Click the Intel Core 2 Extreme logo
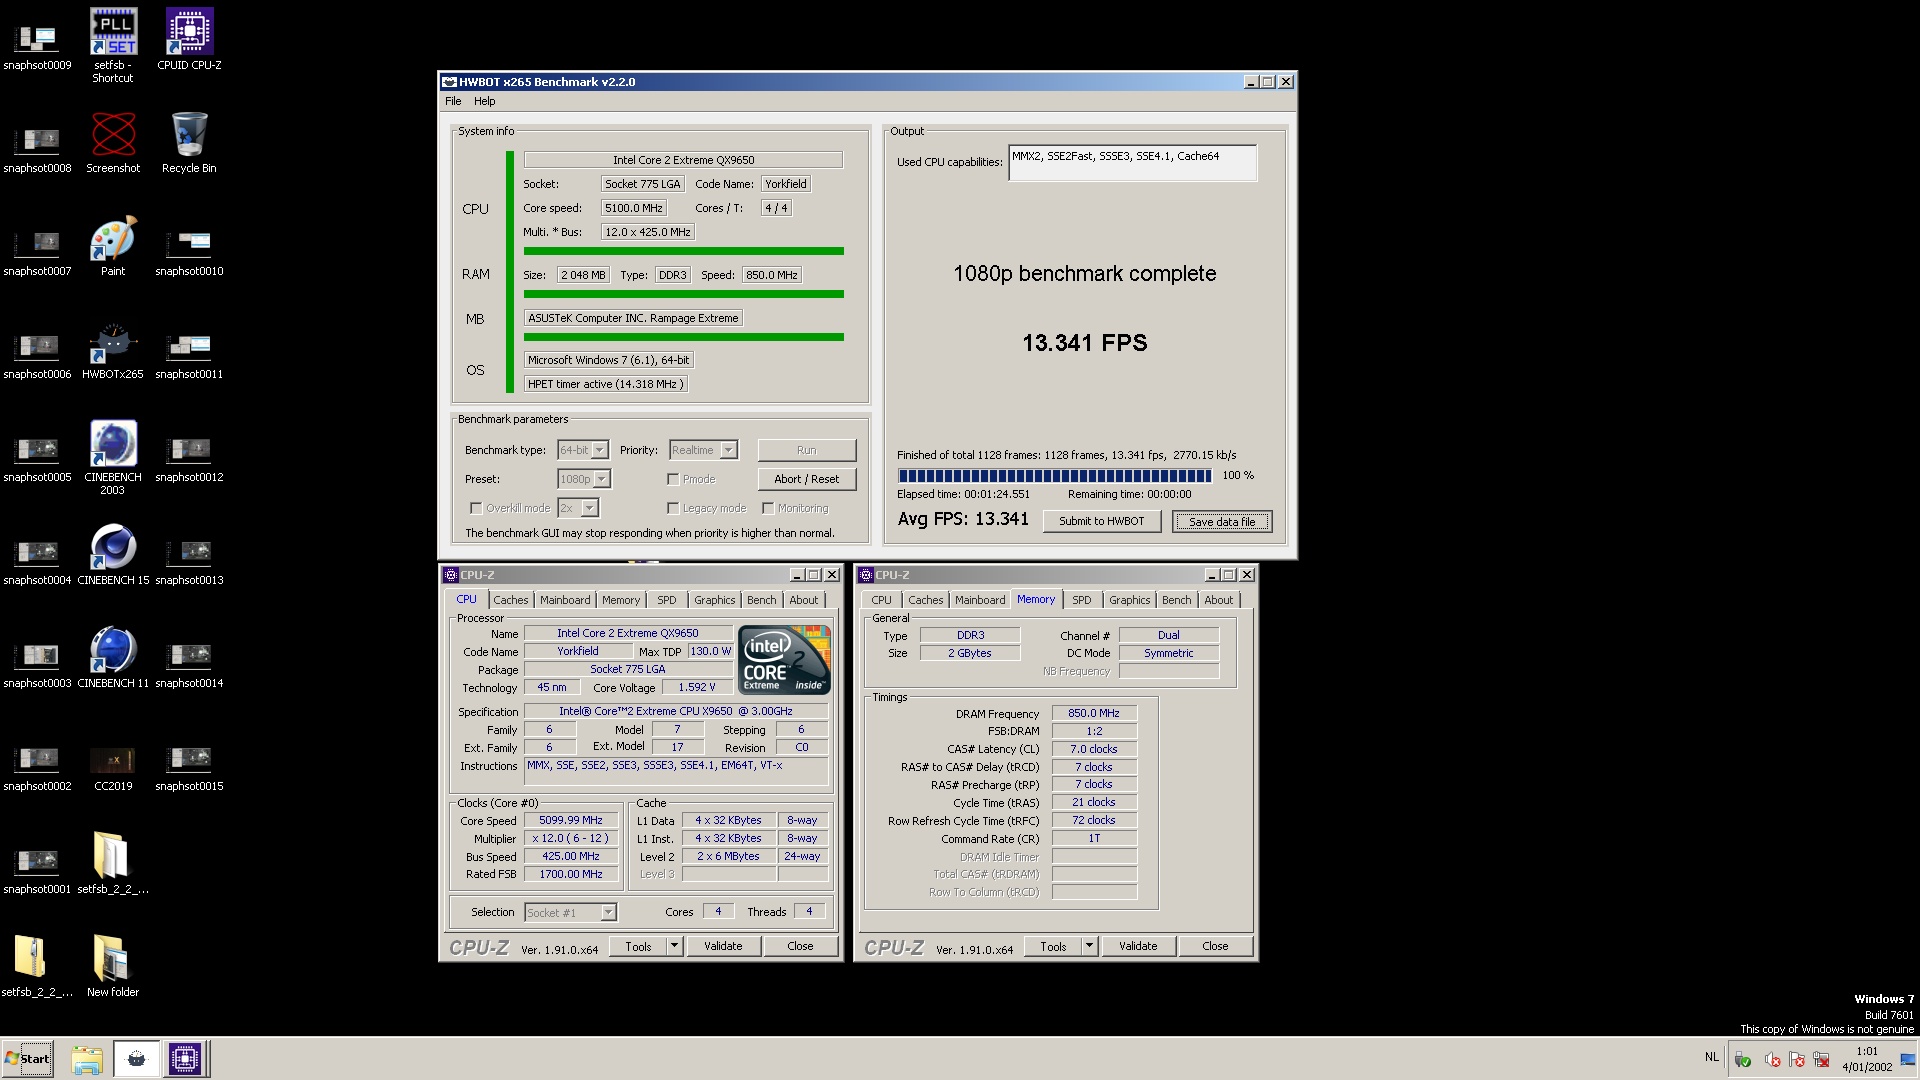This screenshot has width=1920, height=1080. (784, 659)
